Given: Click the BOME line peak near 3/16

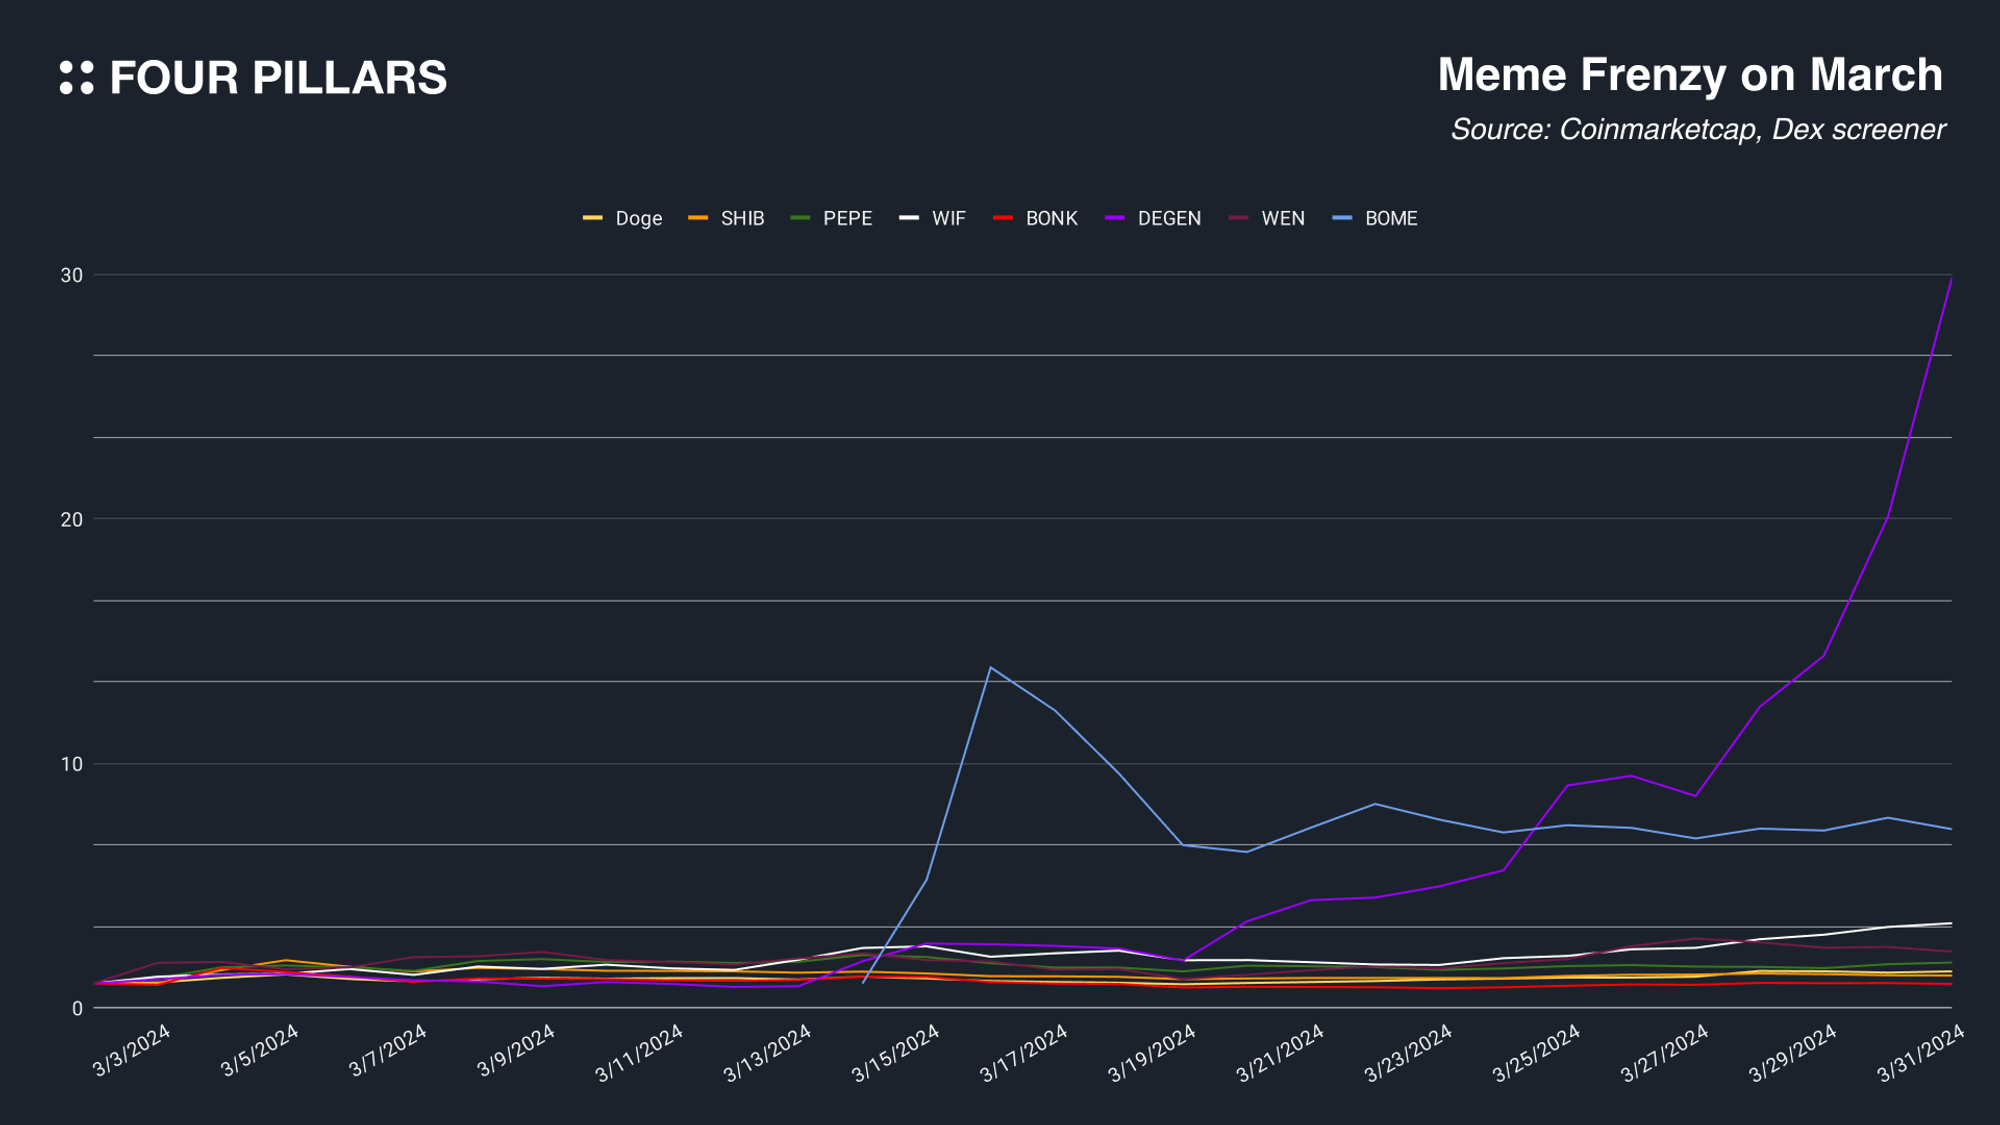Looking at the screenshot, I should tap(990, 667).
